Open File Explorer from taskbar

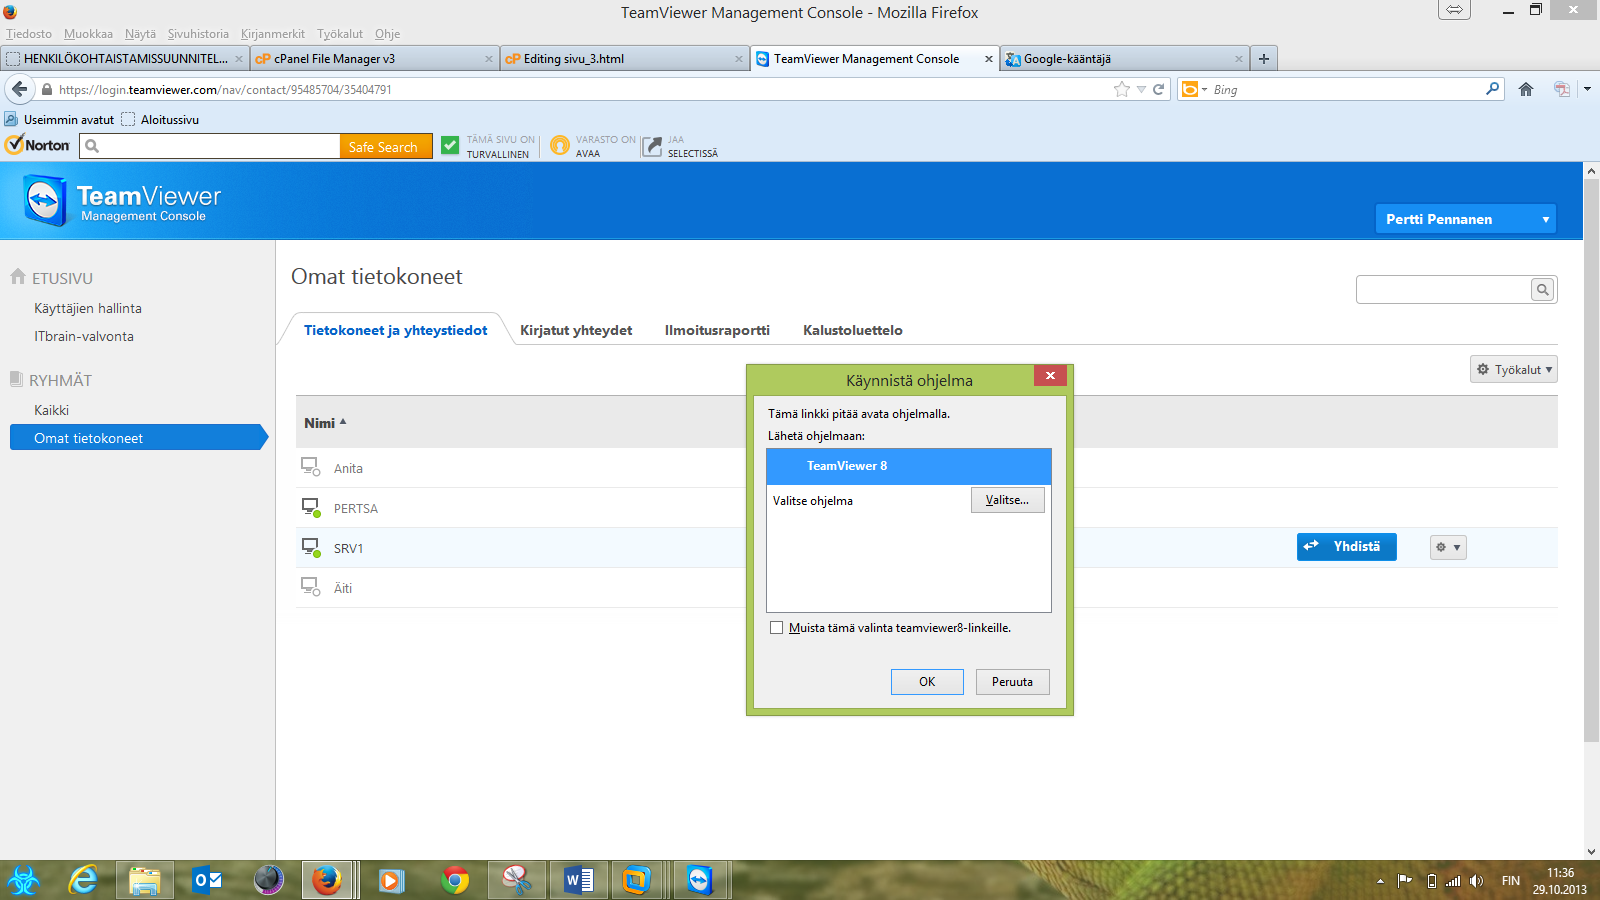tap(145, 880)
